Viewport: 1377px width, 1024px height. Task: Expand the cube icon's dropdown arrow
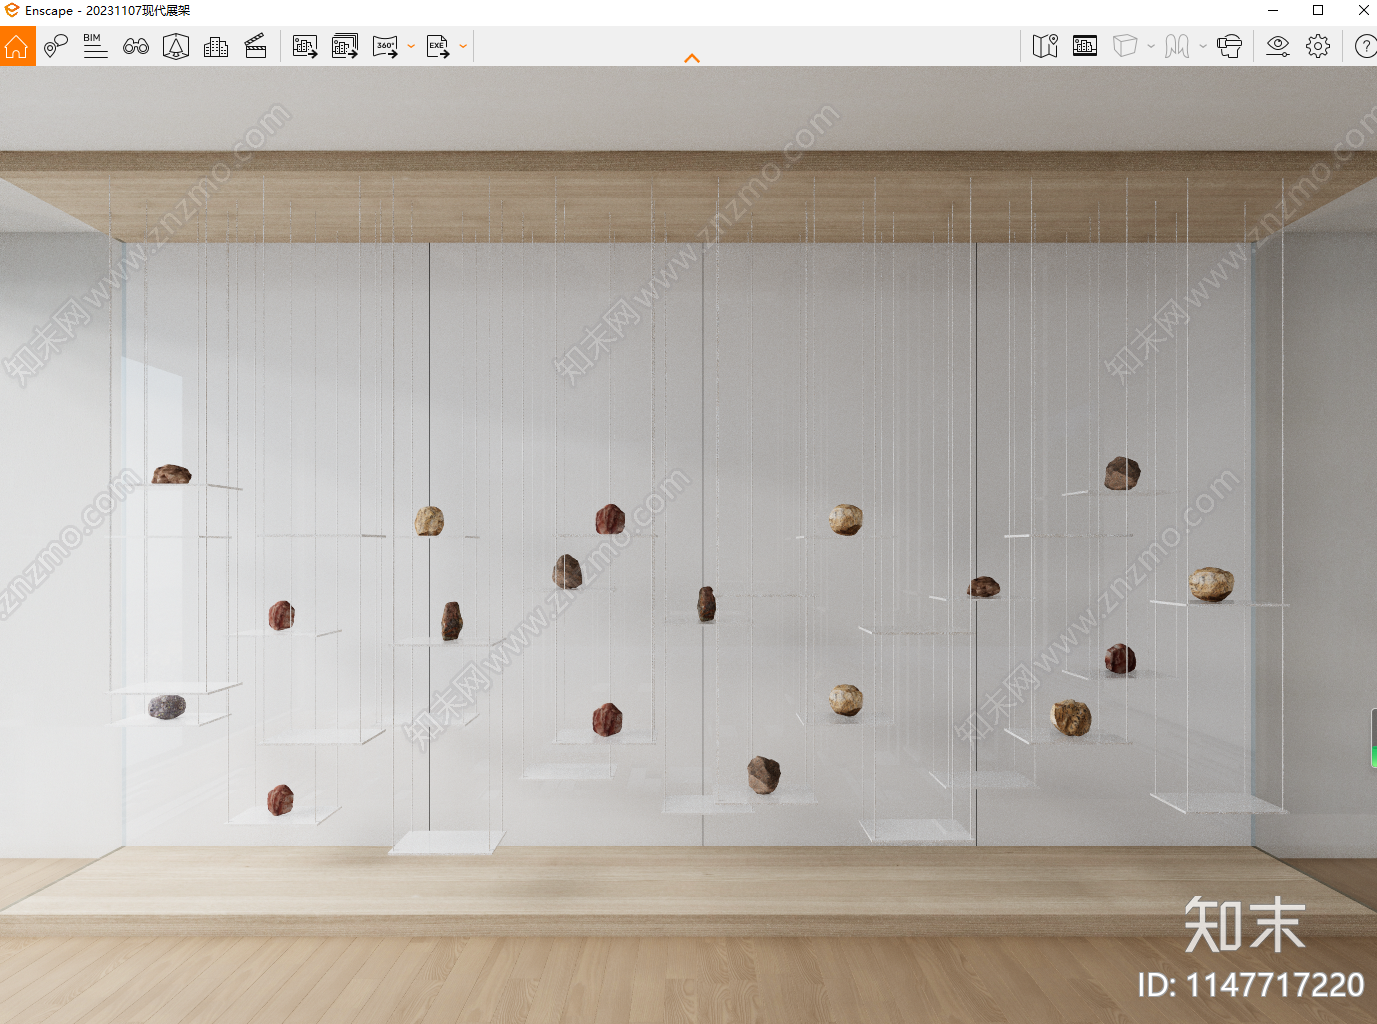tap(1151, 46)
